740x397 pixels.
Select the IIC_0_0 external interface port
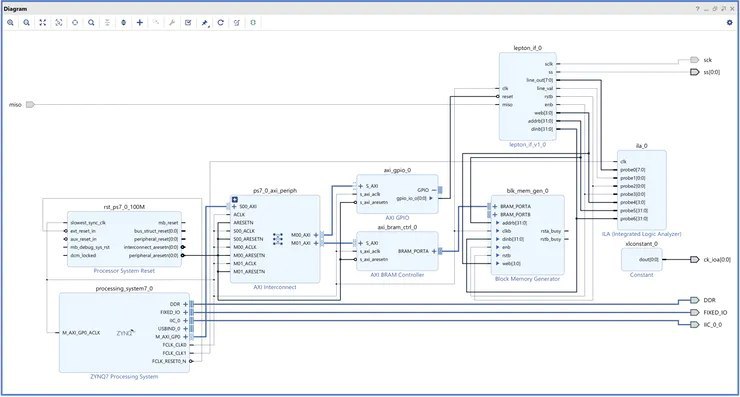click(694, 325)
